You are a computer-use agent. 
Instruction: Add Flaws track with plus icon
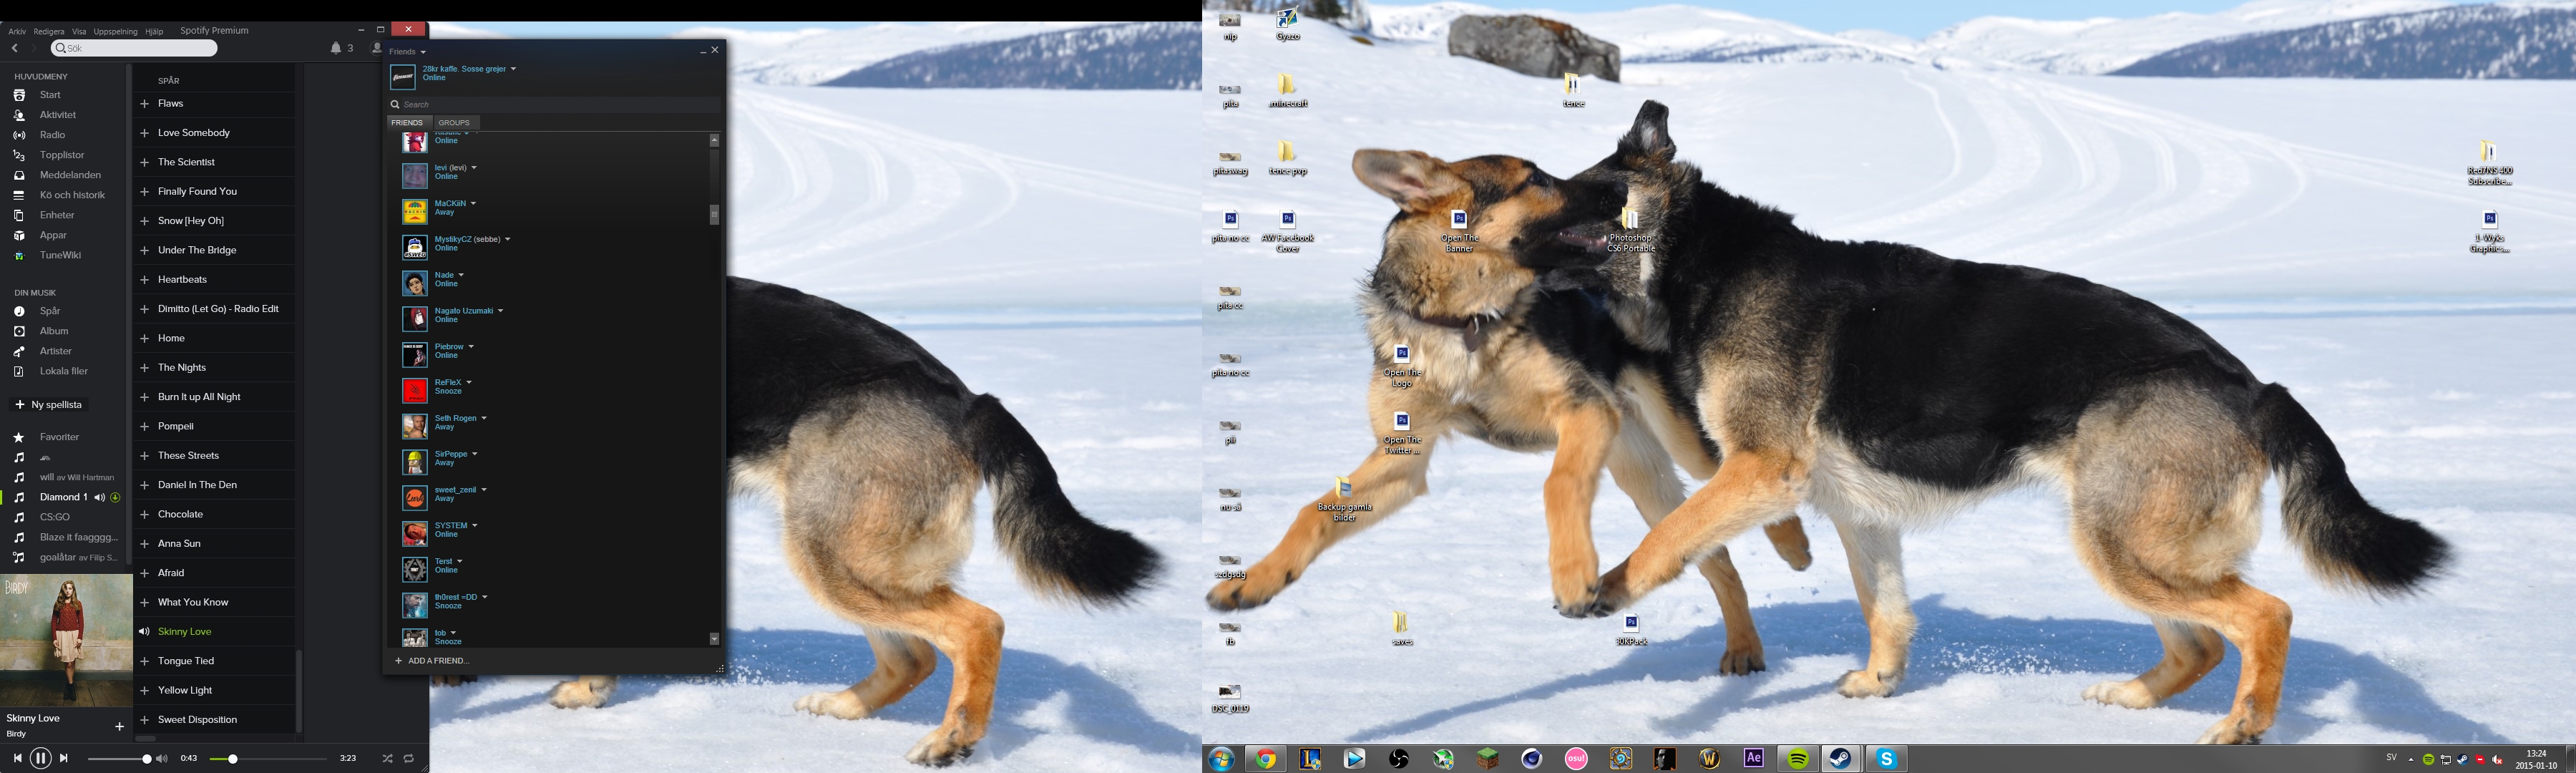(144, 104)
